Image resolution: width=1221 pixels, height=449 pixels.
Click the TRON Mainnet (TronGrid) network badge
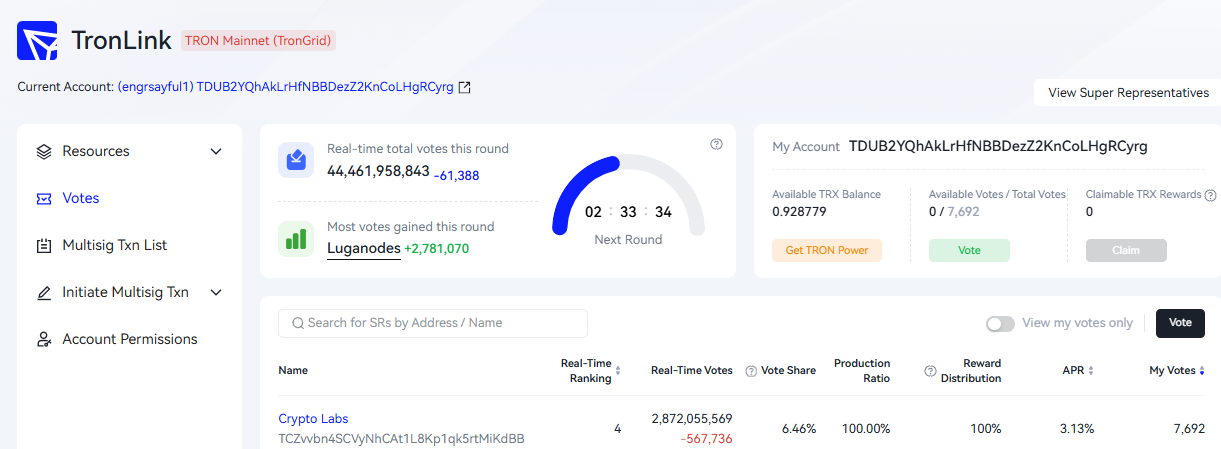point(257,41)
